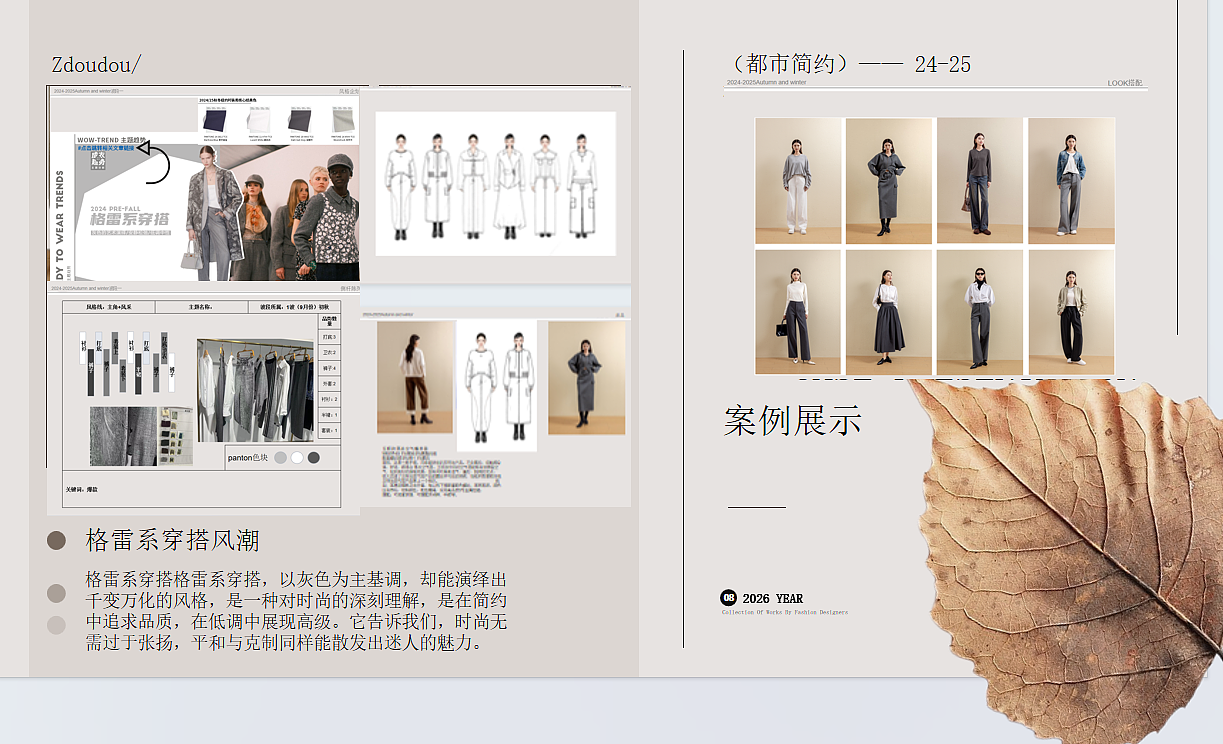Image resolution: width=1223 pixels, height=744 pixels.
Task: Click the 'WOW-TREND 主题趋势' label
Action: 112,139
